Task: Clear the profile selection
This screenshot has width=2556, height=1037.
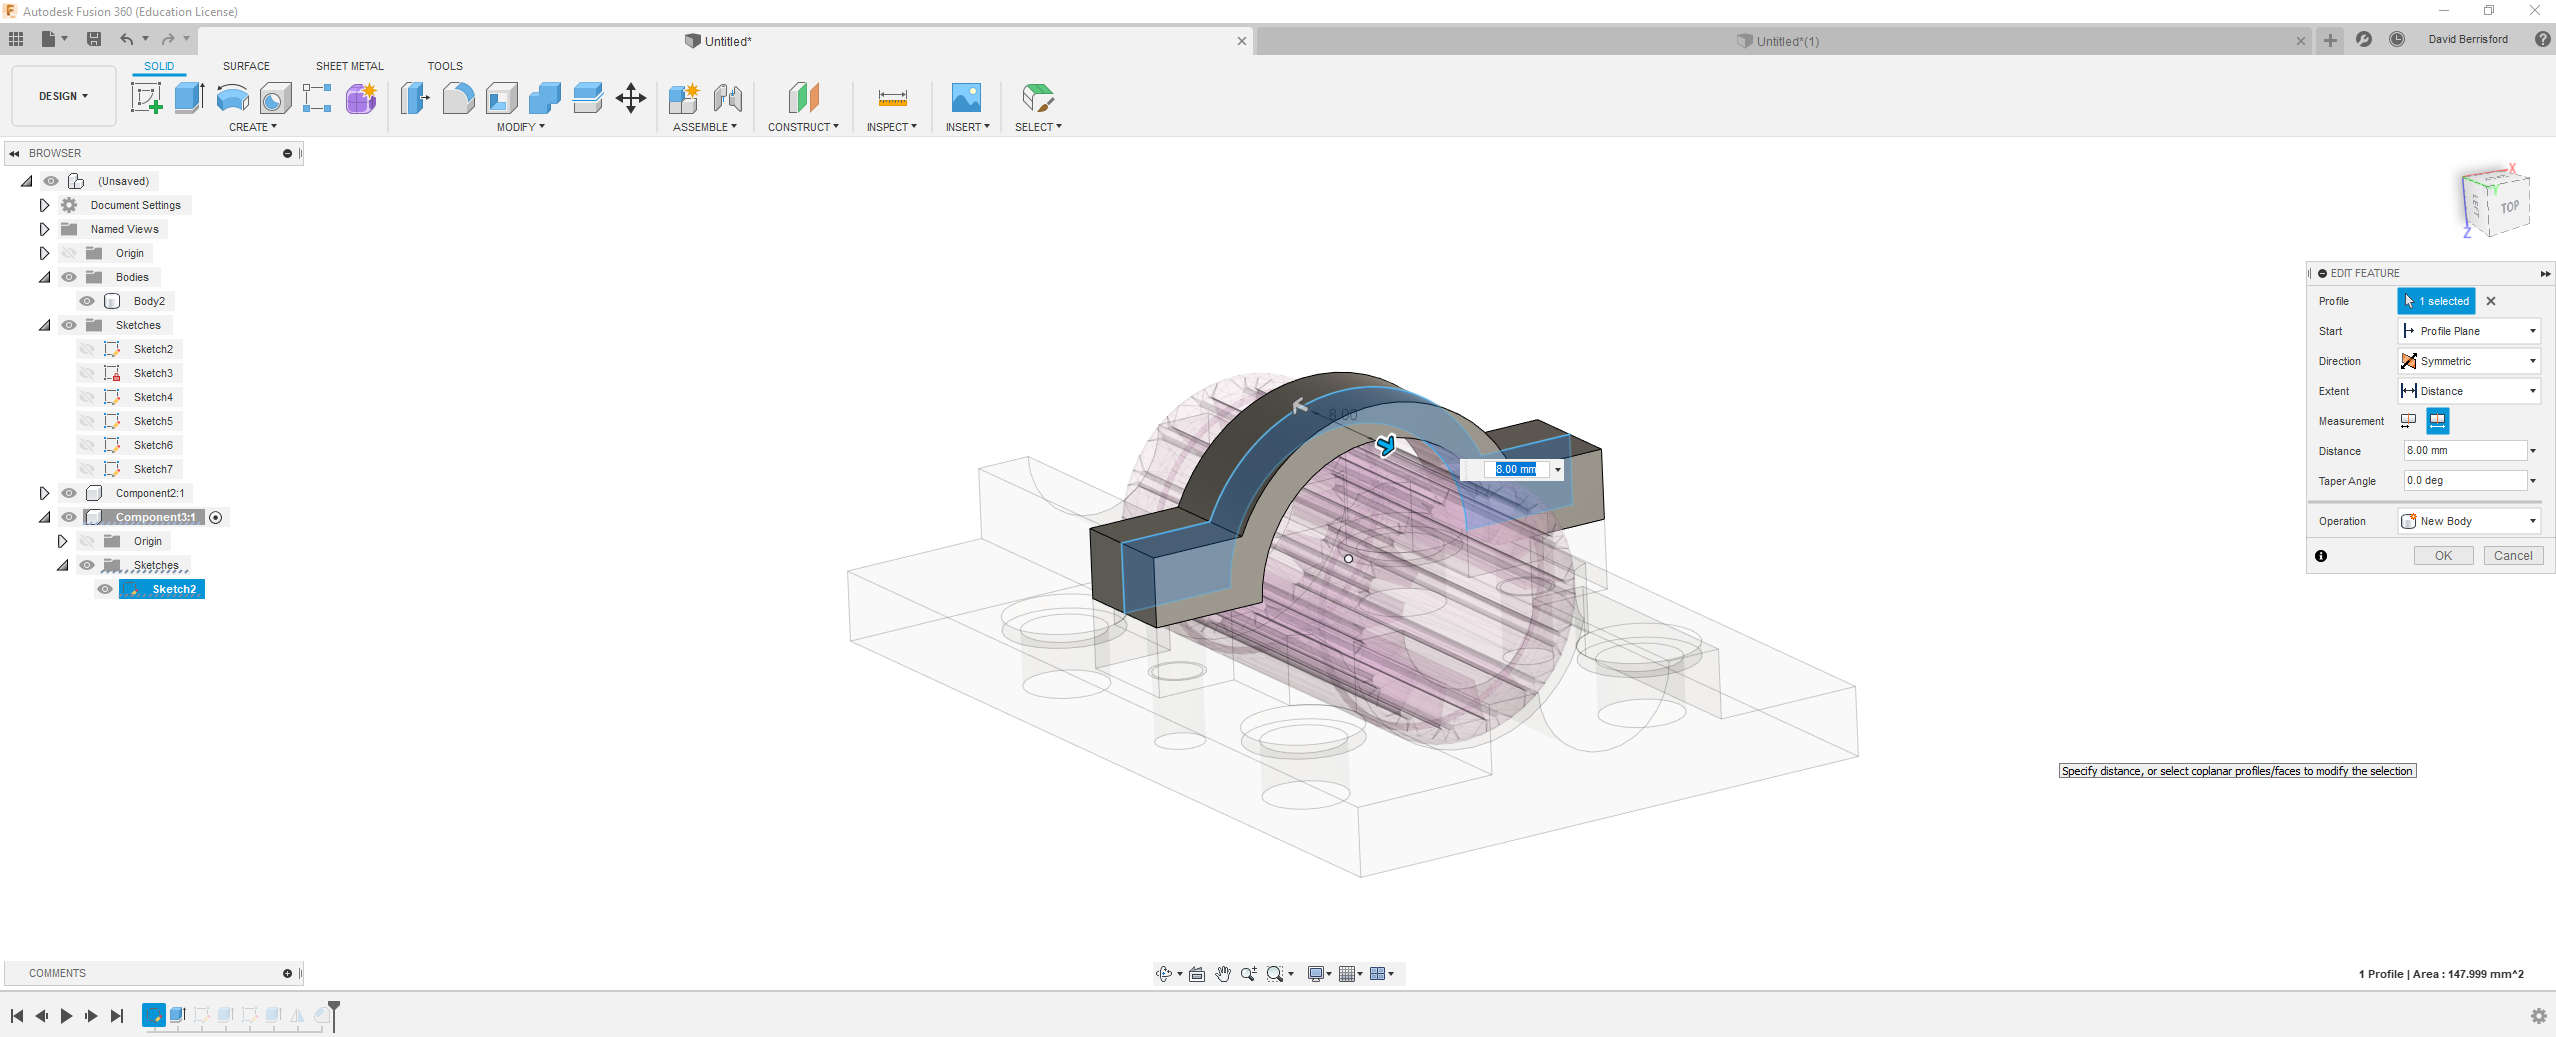Action: pos(2491,301)
